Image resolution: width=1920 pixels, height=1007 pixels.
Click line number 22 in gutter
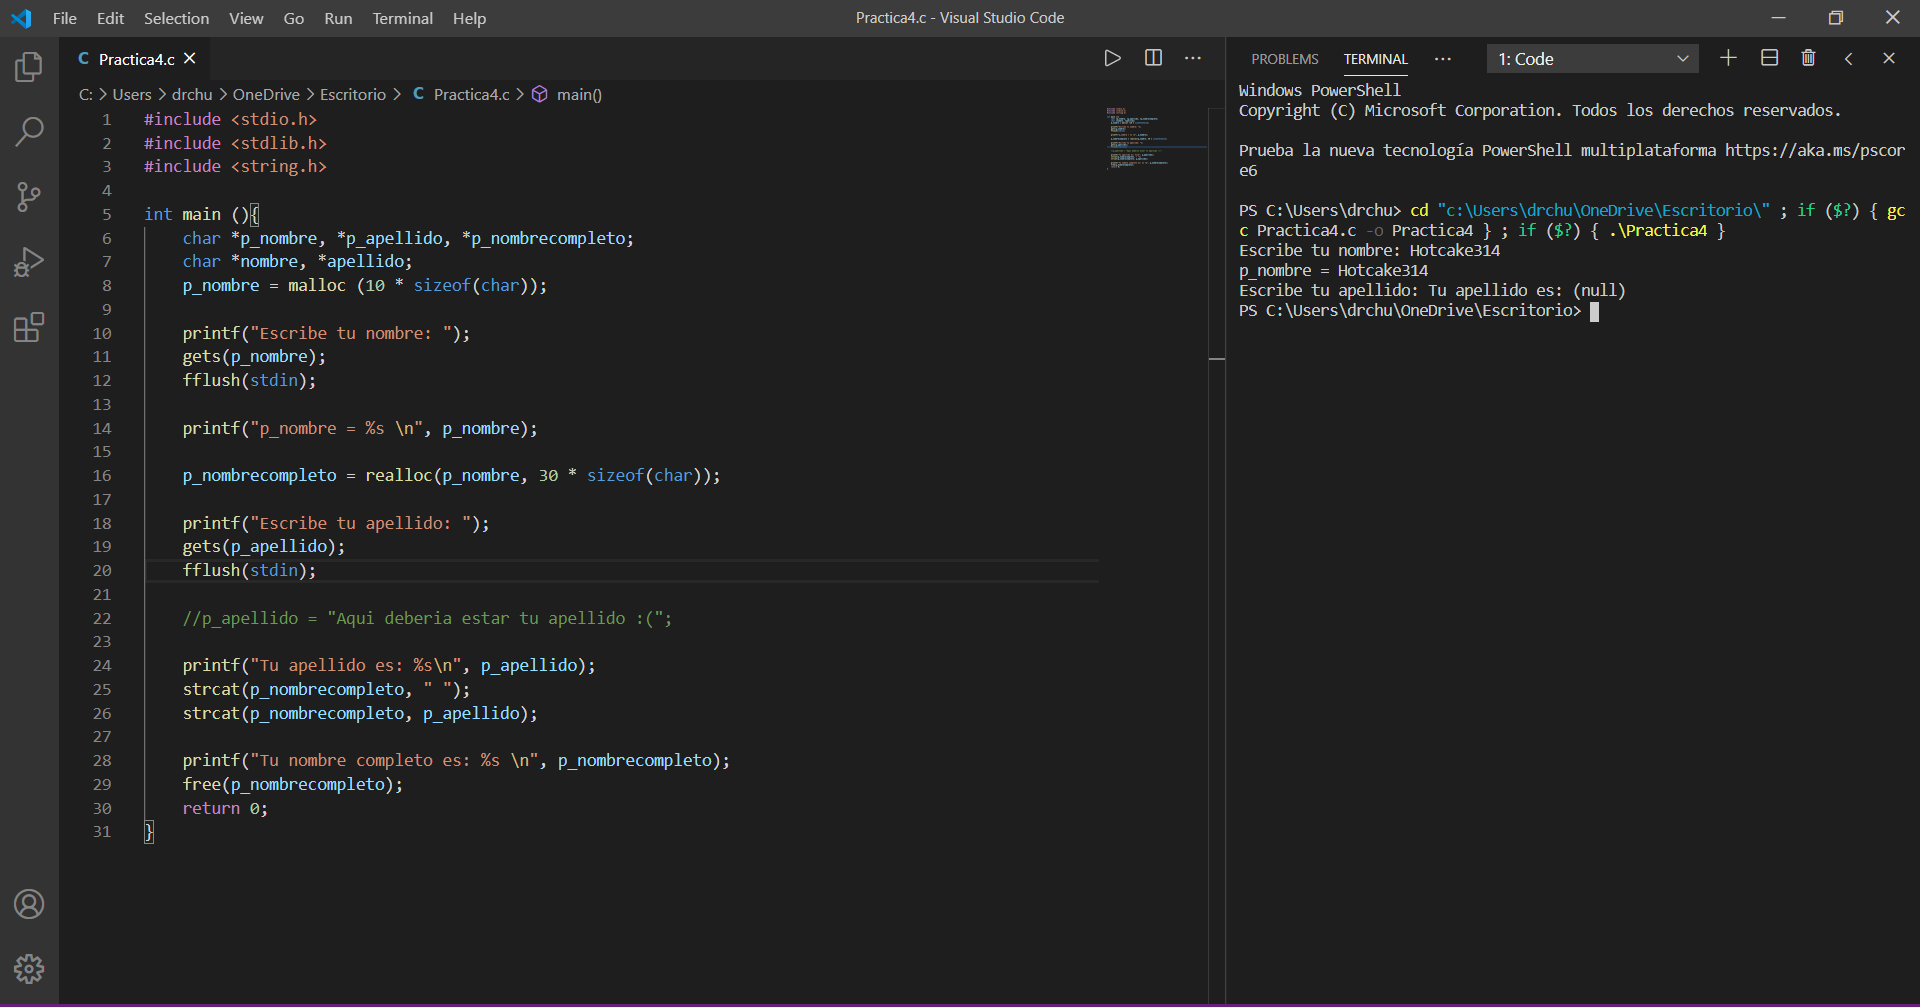tap(102, 619)
